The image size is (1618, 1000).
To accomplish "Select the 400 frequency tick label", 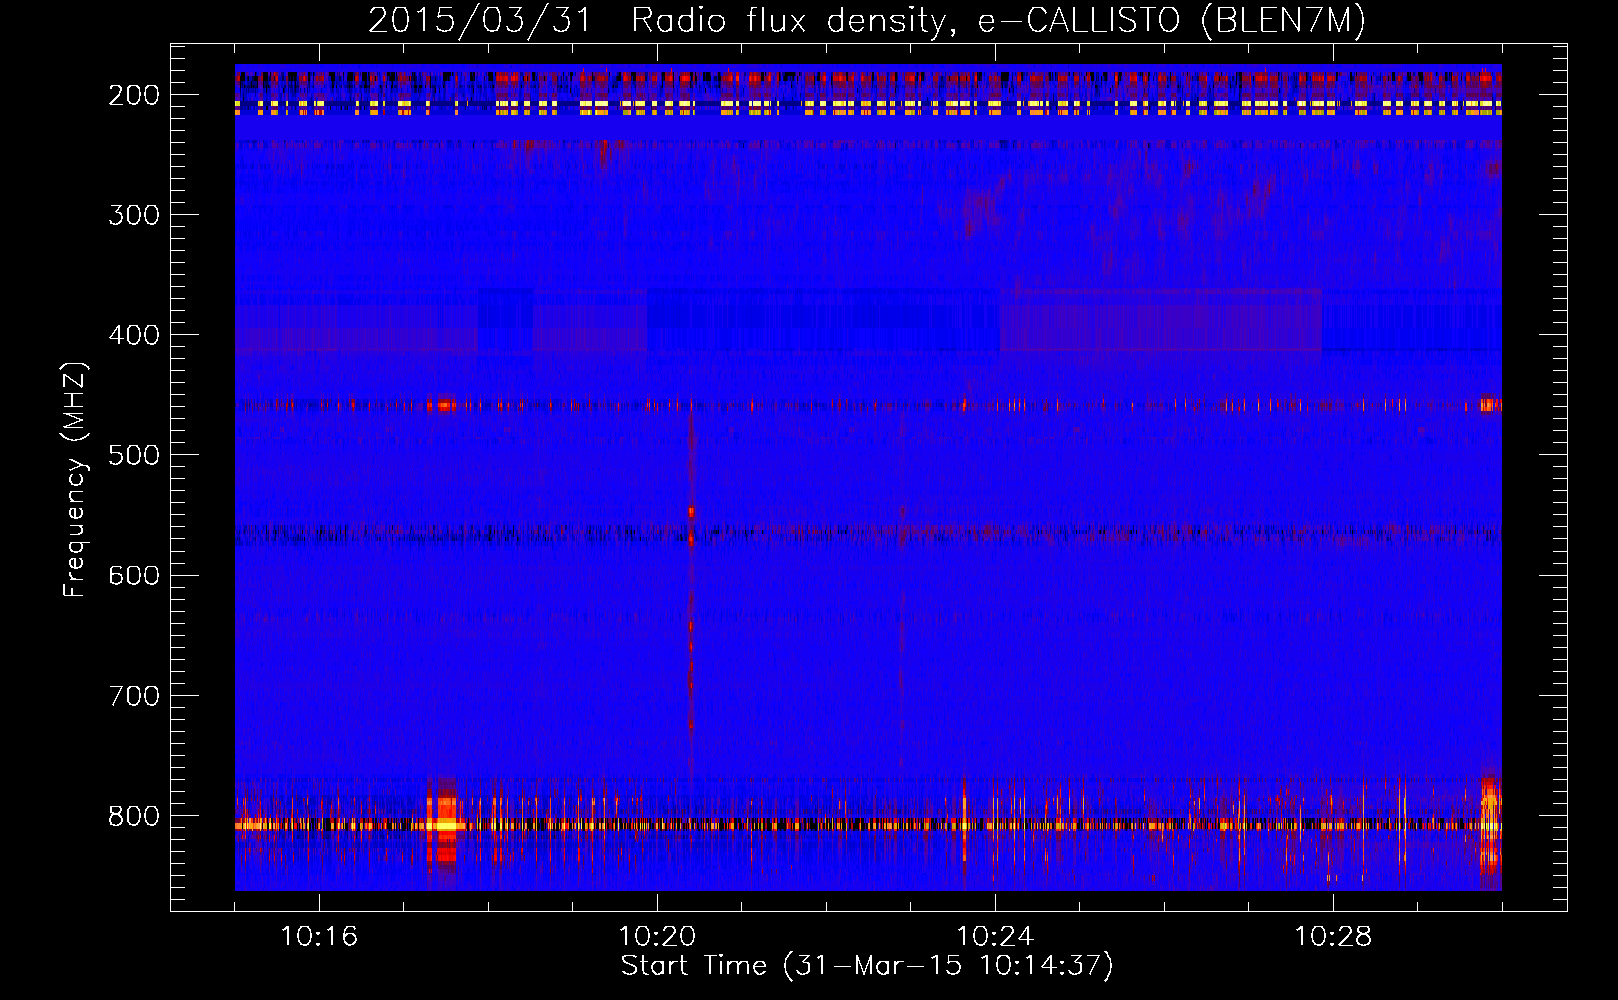I will pyautogui.click(x=134, y=335).
